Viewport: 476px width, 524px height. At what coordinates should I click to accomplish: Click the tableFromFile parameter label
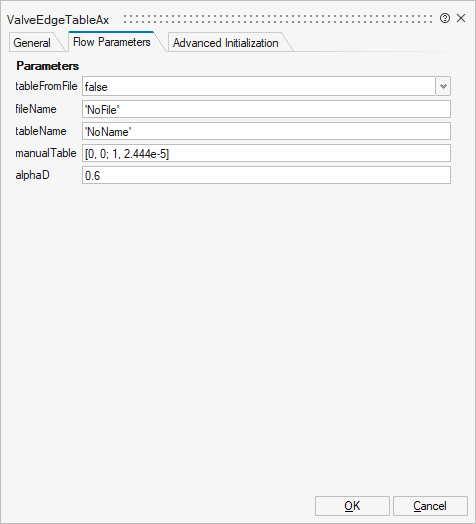[46, 86]
